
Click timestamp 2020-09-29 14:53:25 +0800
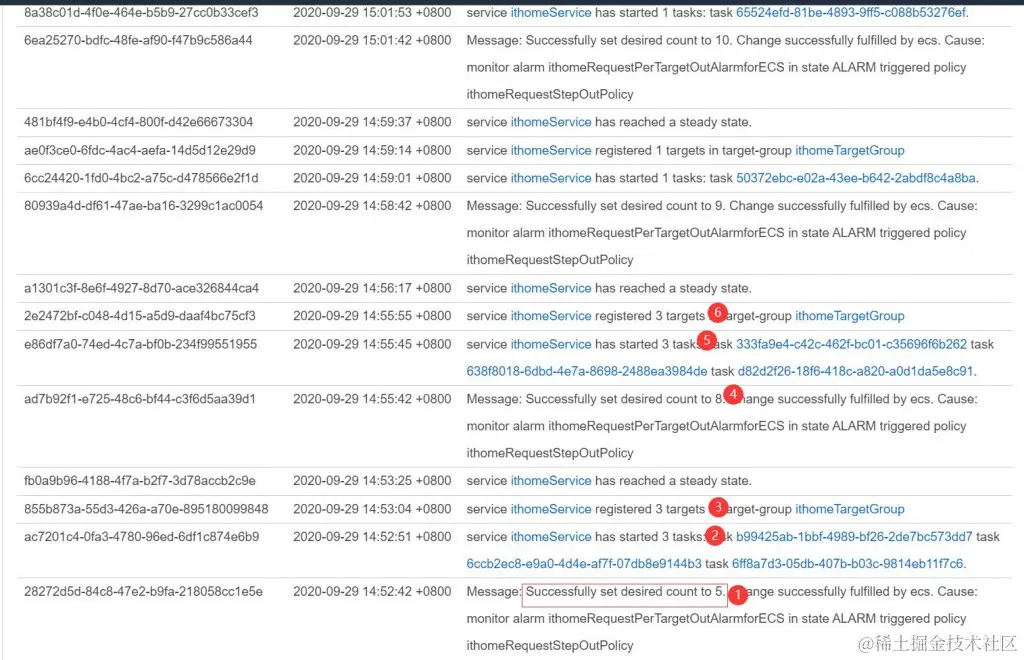[372, 481]
